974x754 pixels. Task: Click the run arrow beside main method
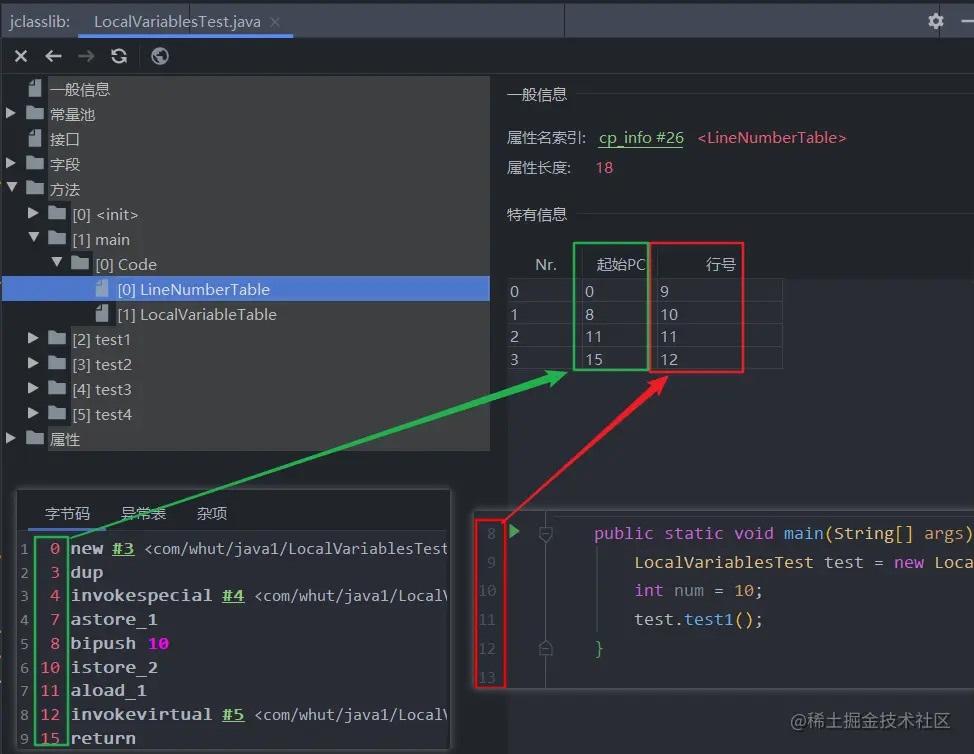tap(514, 532)
